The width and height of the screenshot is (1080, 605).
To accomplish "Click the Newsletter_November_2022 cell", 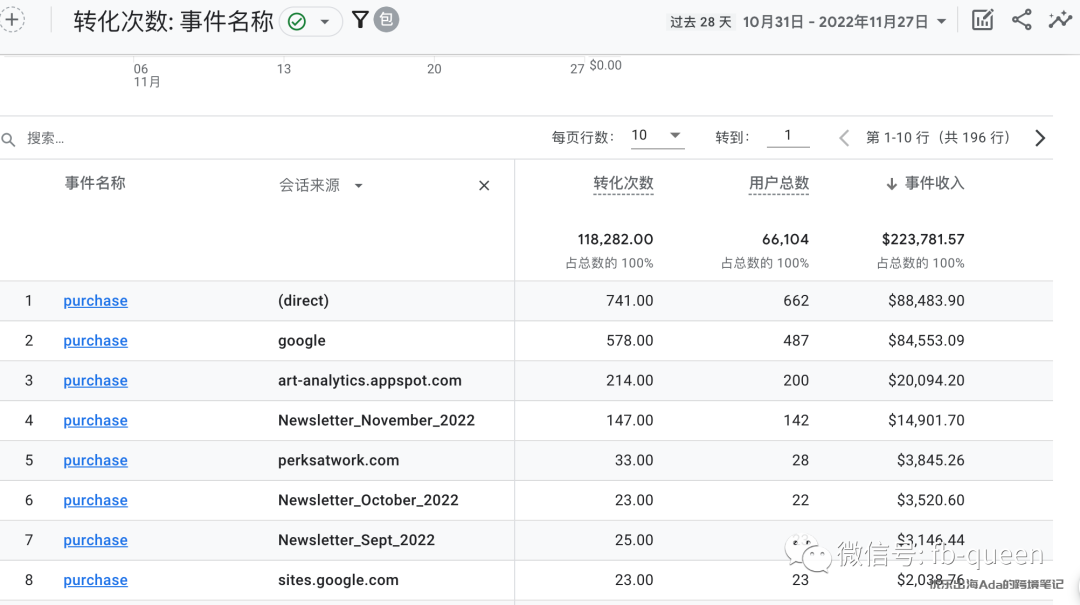I will click(x=376, y=420).
